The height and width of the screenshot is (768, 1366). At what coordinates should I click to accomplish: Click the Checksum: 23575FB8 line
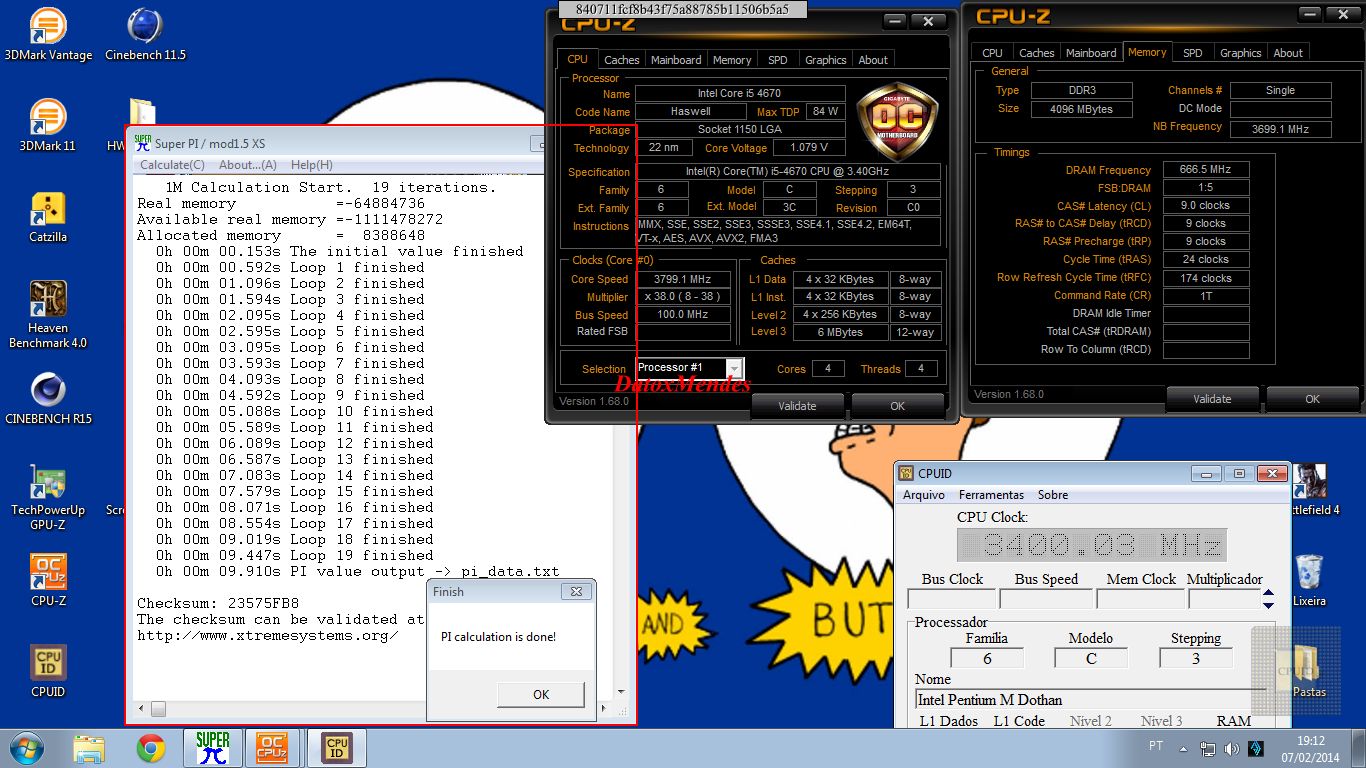(218, 603)
